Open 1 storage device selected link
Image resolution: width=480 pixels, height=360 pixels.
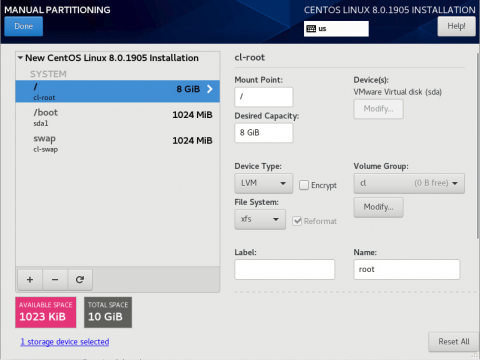(65, 342)
